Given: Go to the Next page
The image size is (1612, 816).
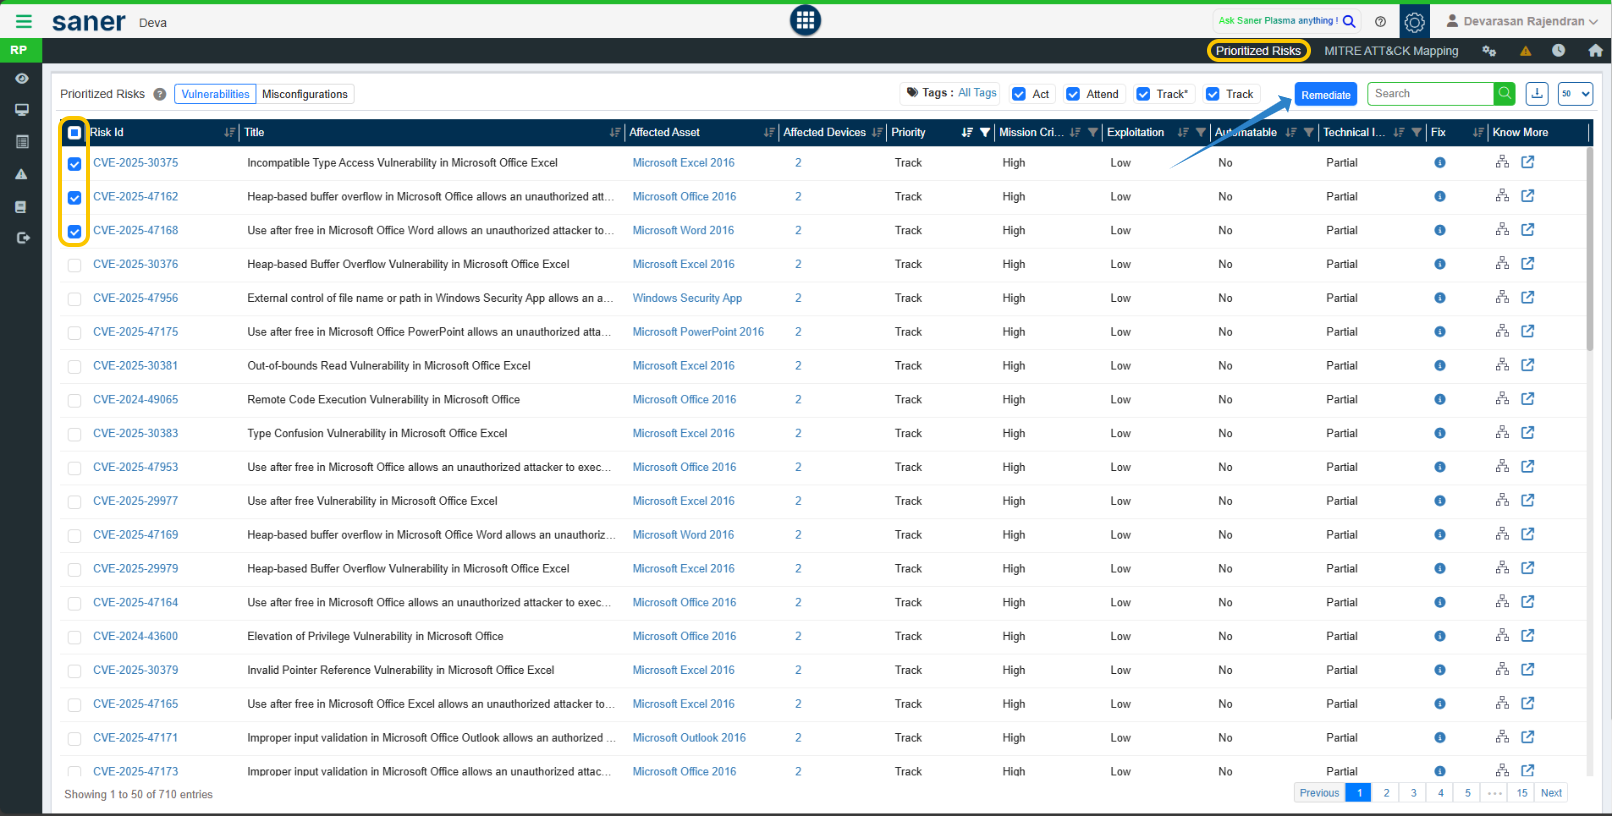Looking at the screenshot, I should point(1551,793).
